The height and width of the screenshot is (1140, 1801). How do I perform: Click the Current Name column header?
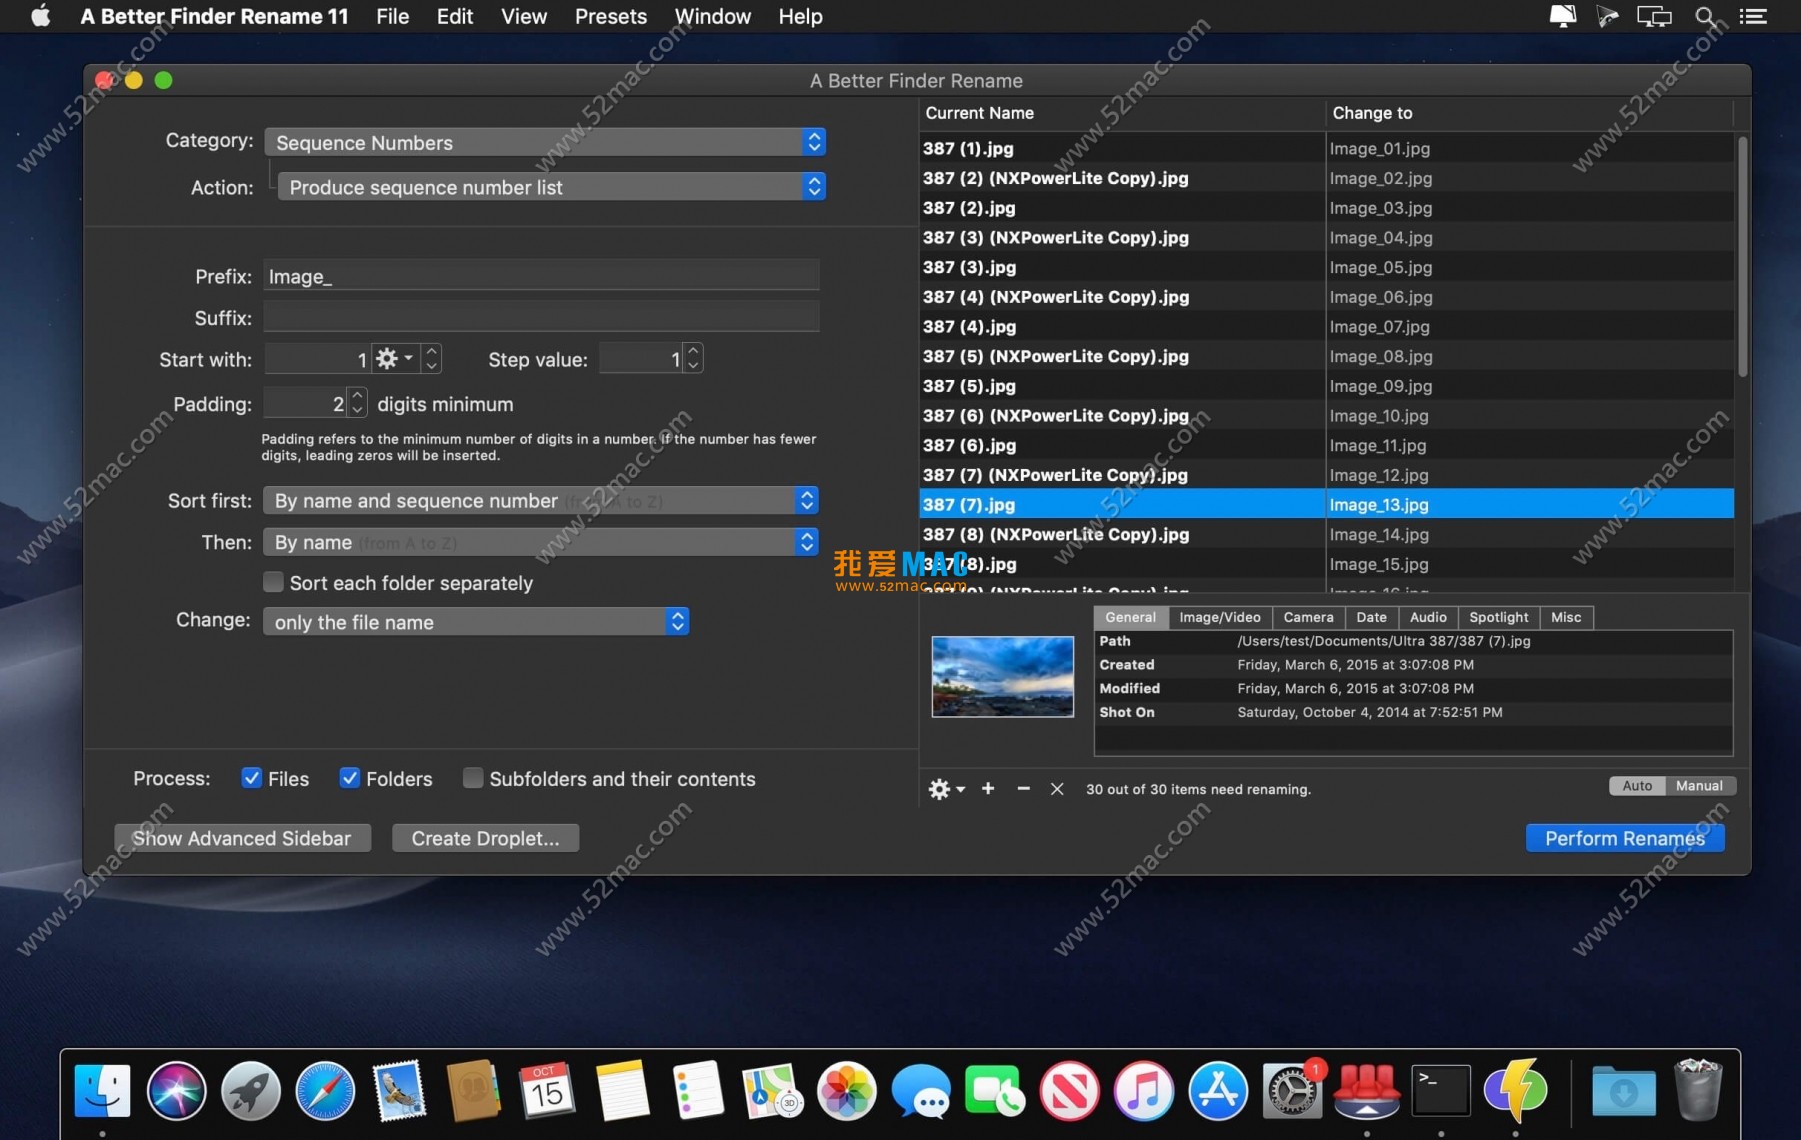1122,113
